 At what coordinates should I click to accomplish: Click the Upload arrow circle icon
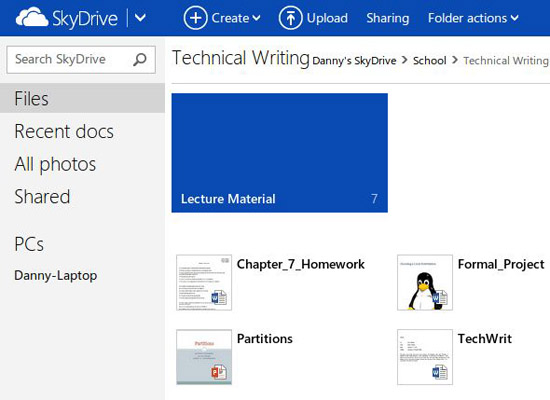[290, 18]
